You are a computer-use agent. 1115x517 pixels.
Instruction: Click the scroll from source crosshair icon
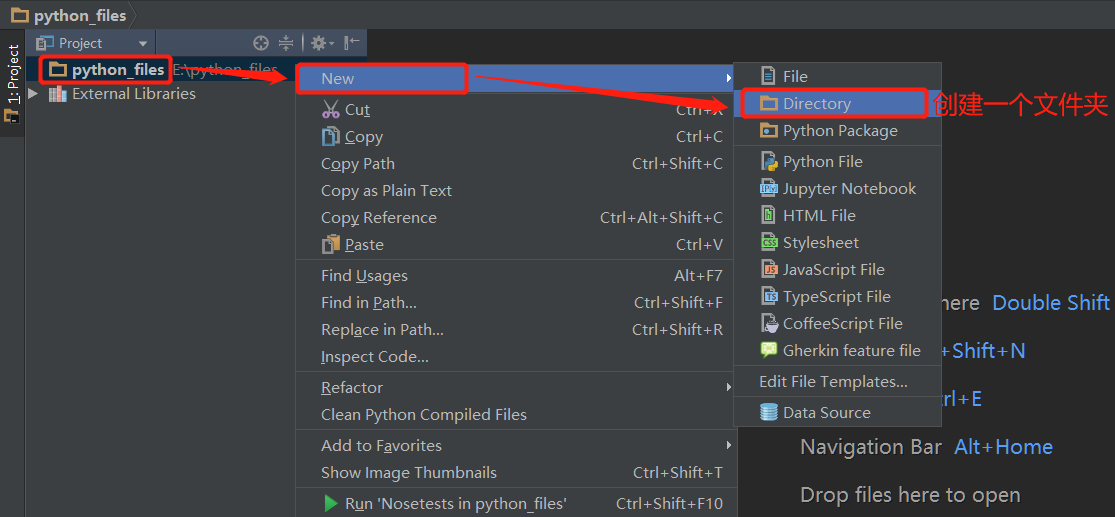pyautogui.click(x=261, y=43)
